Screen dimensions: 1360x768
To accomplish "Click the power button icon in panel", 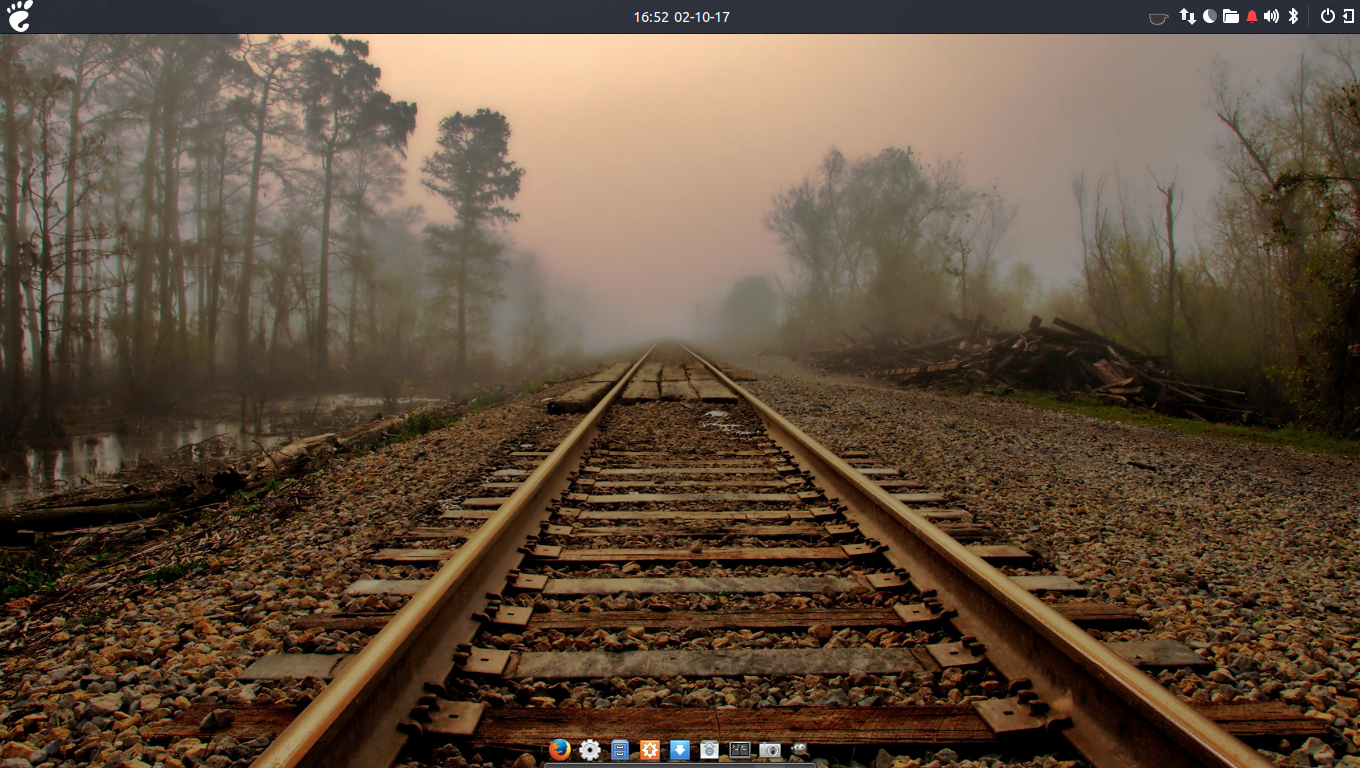I will coord(1327,16).
